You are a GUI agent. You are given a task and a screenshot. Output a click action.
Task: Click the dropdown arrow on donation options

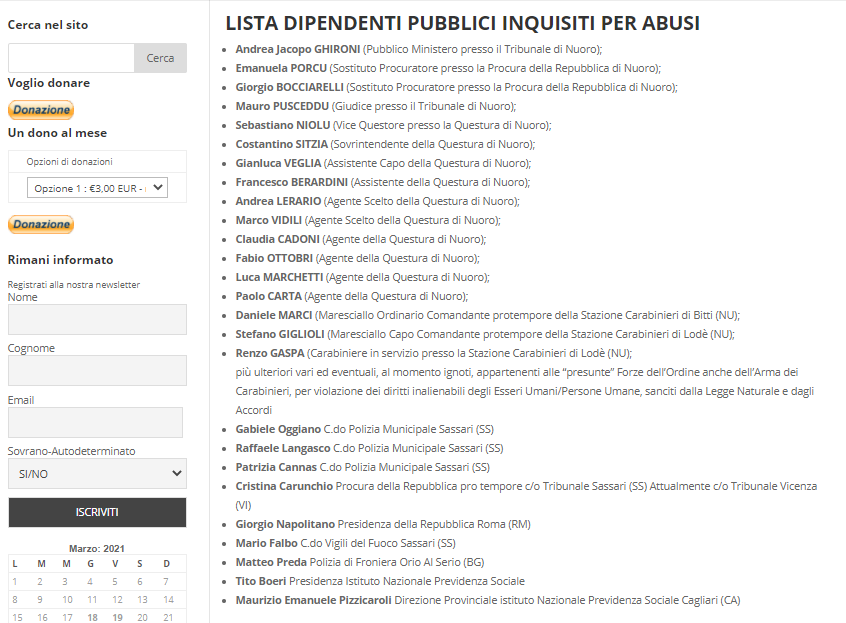pos(158,188)
